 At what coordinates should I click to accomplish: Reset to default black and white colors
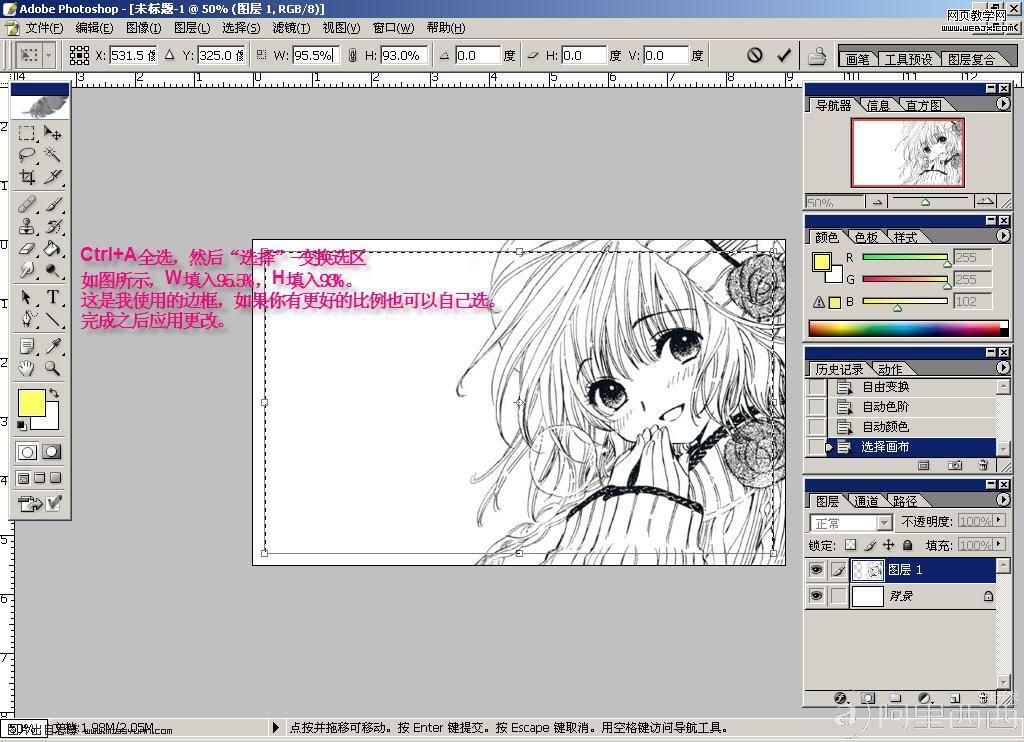pyautogui.click(x=22, y=425)
